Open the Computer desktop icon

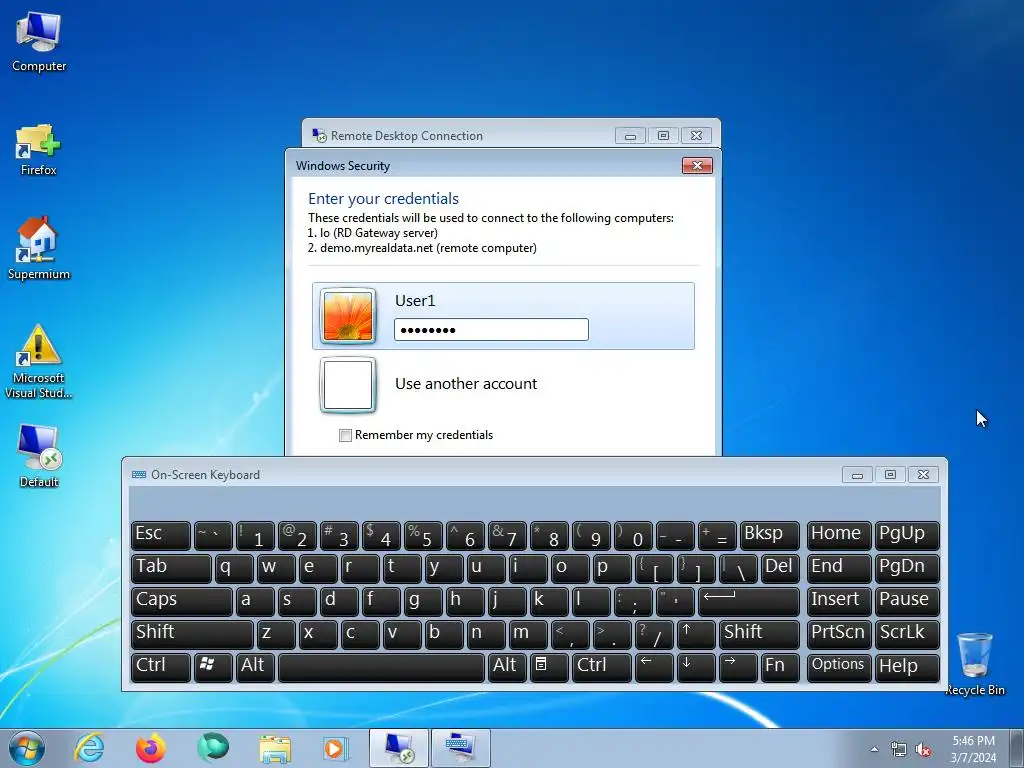coord(39,41)
